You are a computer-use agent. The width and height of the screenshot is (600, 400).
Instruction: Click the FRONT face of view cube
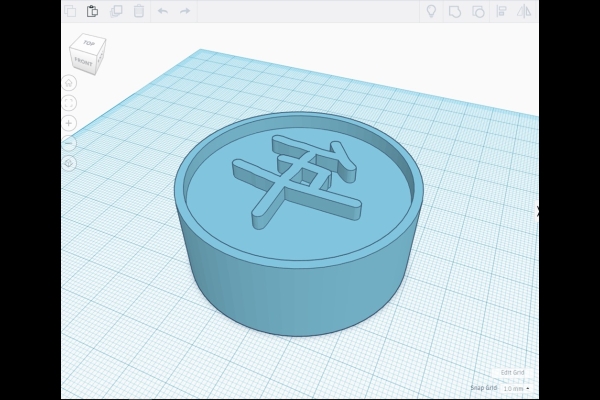[x=84, y=62]
